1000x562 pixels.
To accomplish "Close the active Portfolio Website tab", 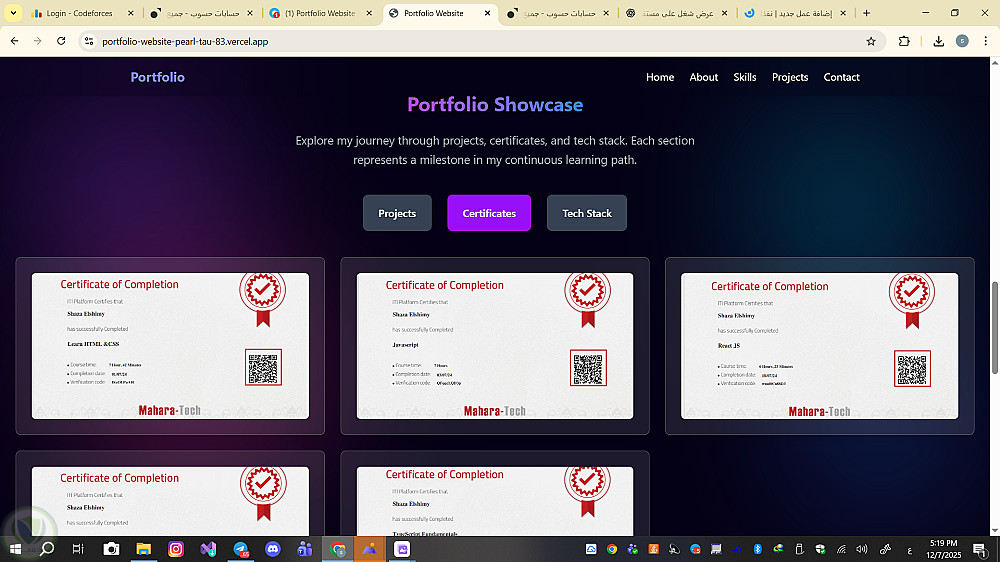I will click(x=487, y=13).
